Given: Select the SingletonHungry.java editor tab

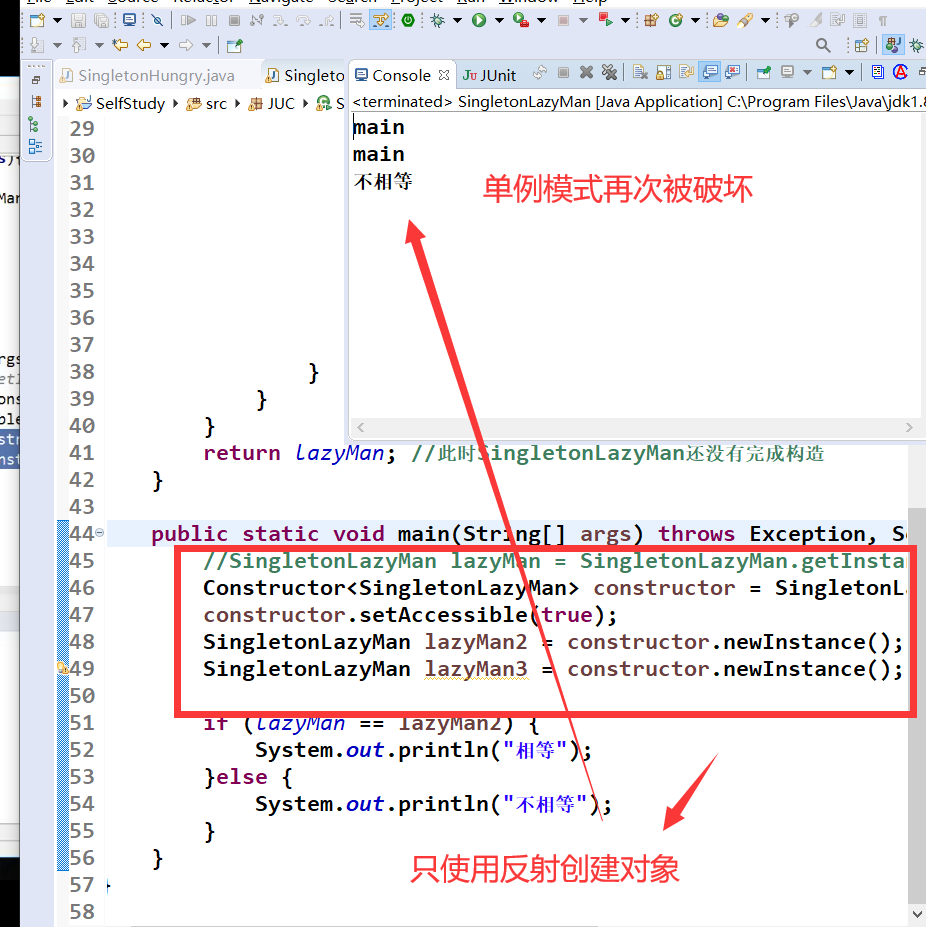Looking at the screenshot, I should point(148,75).
